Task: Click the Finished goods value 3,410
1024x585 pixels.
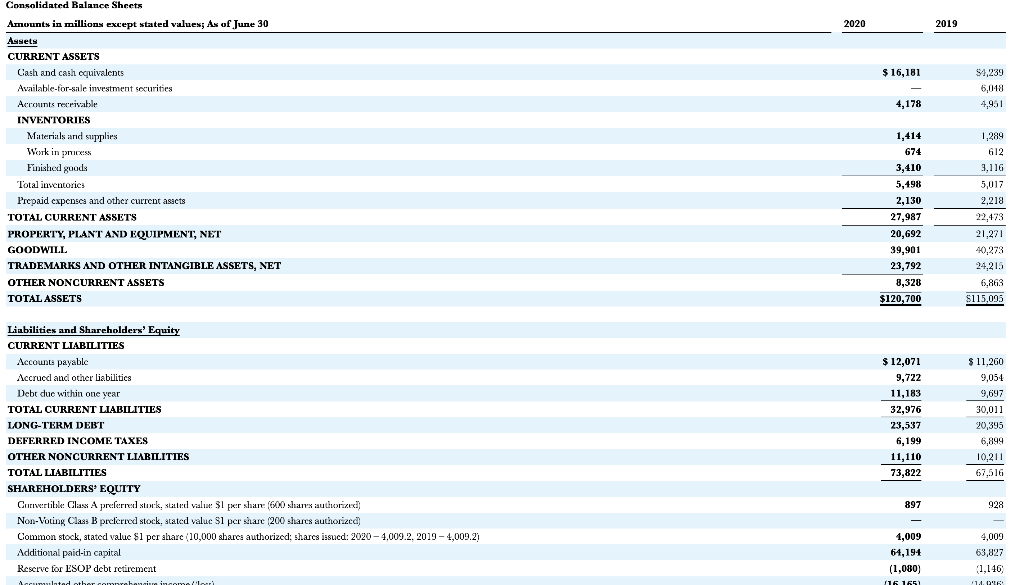Action: 908,168
